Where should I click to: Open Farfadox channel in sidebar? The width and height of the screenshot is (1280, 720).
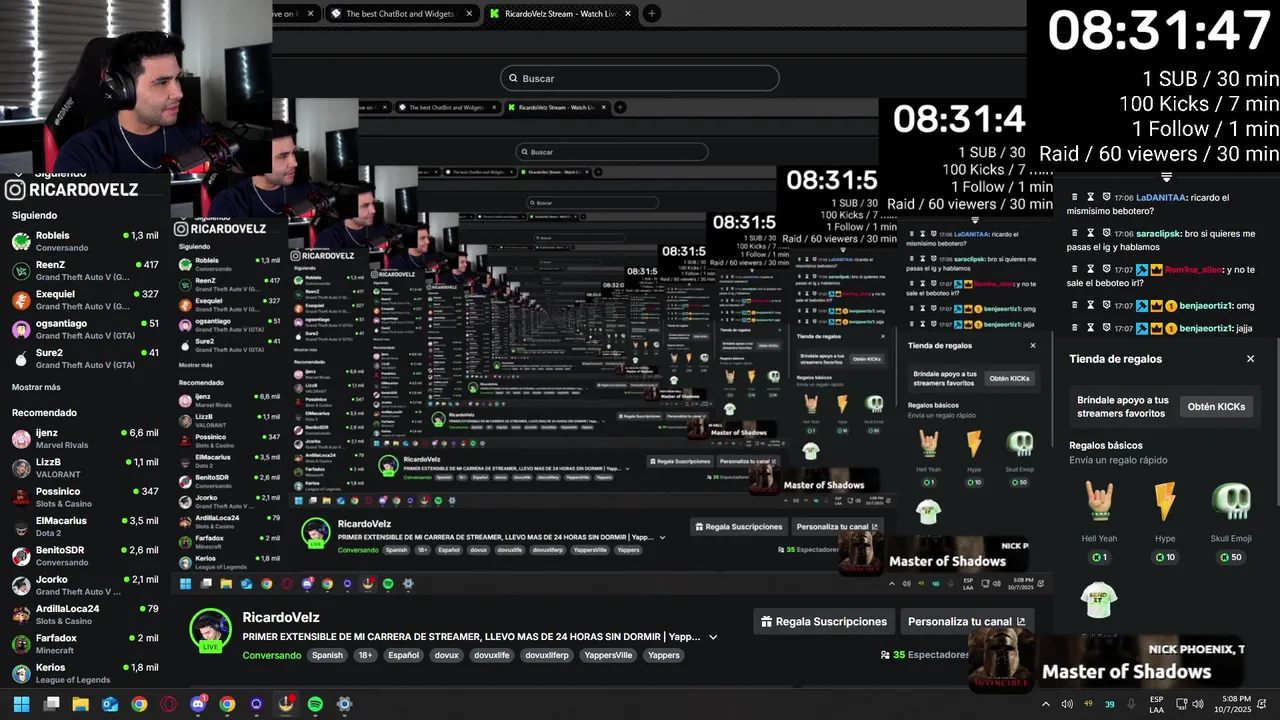pos(85,644)
